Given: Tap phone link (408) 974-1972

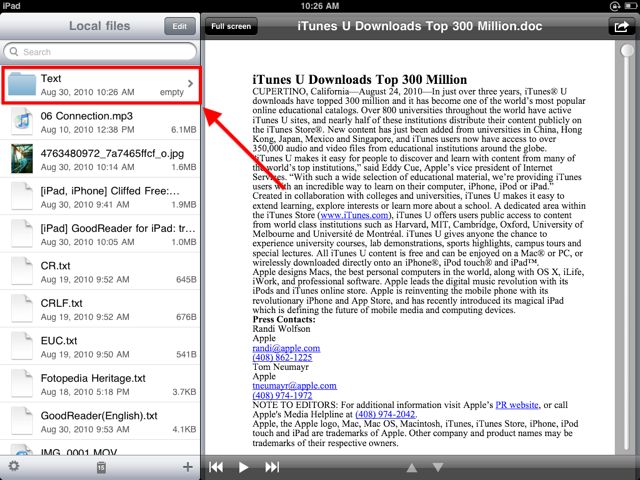Looking at the screenshot, I should click(282, 395).
